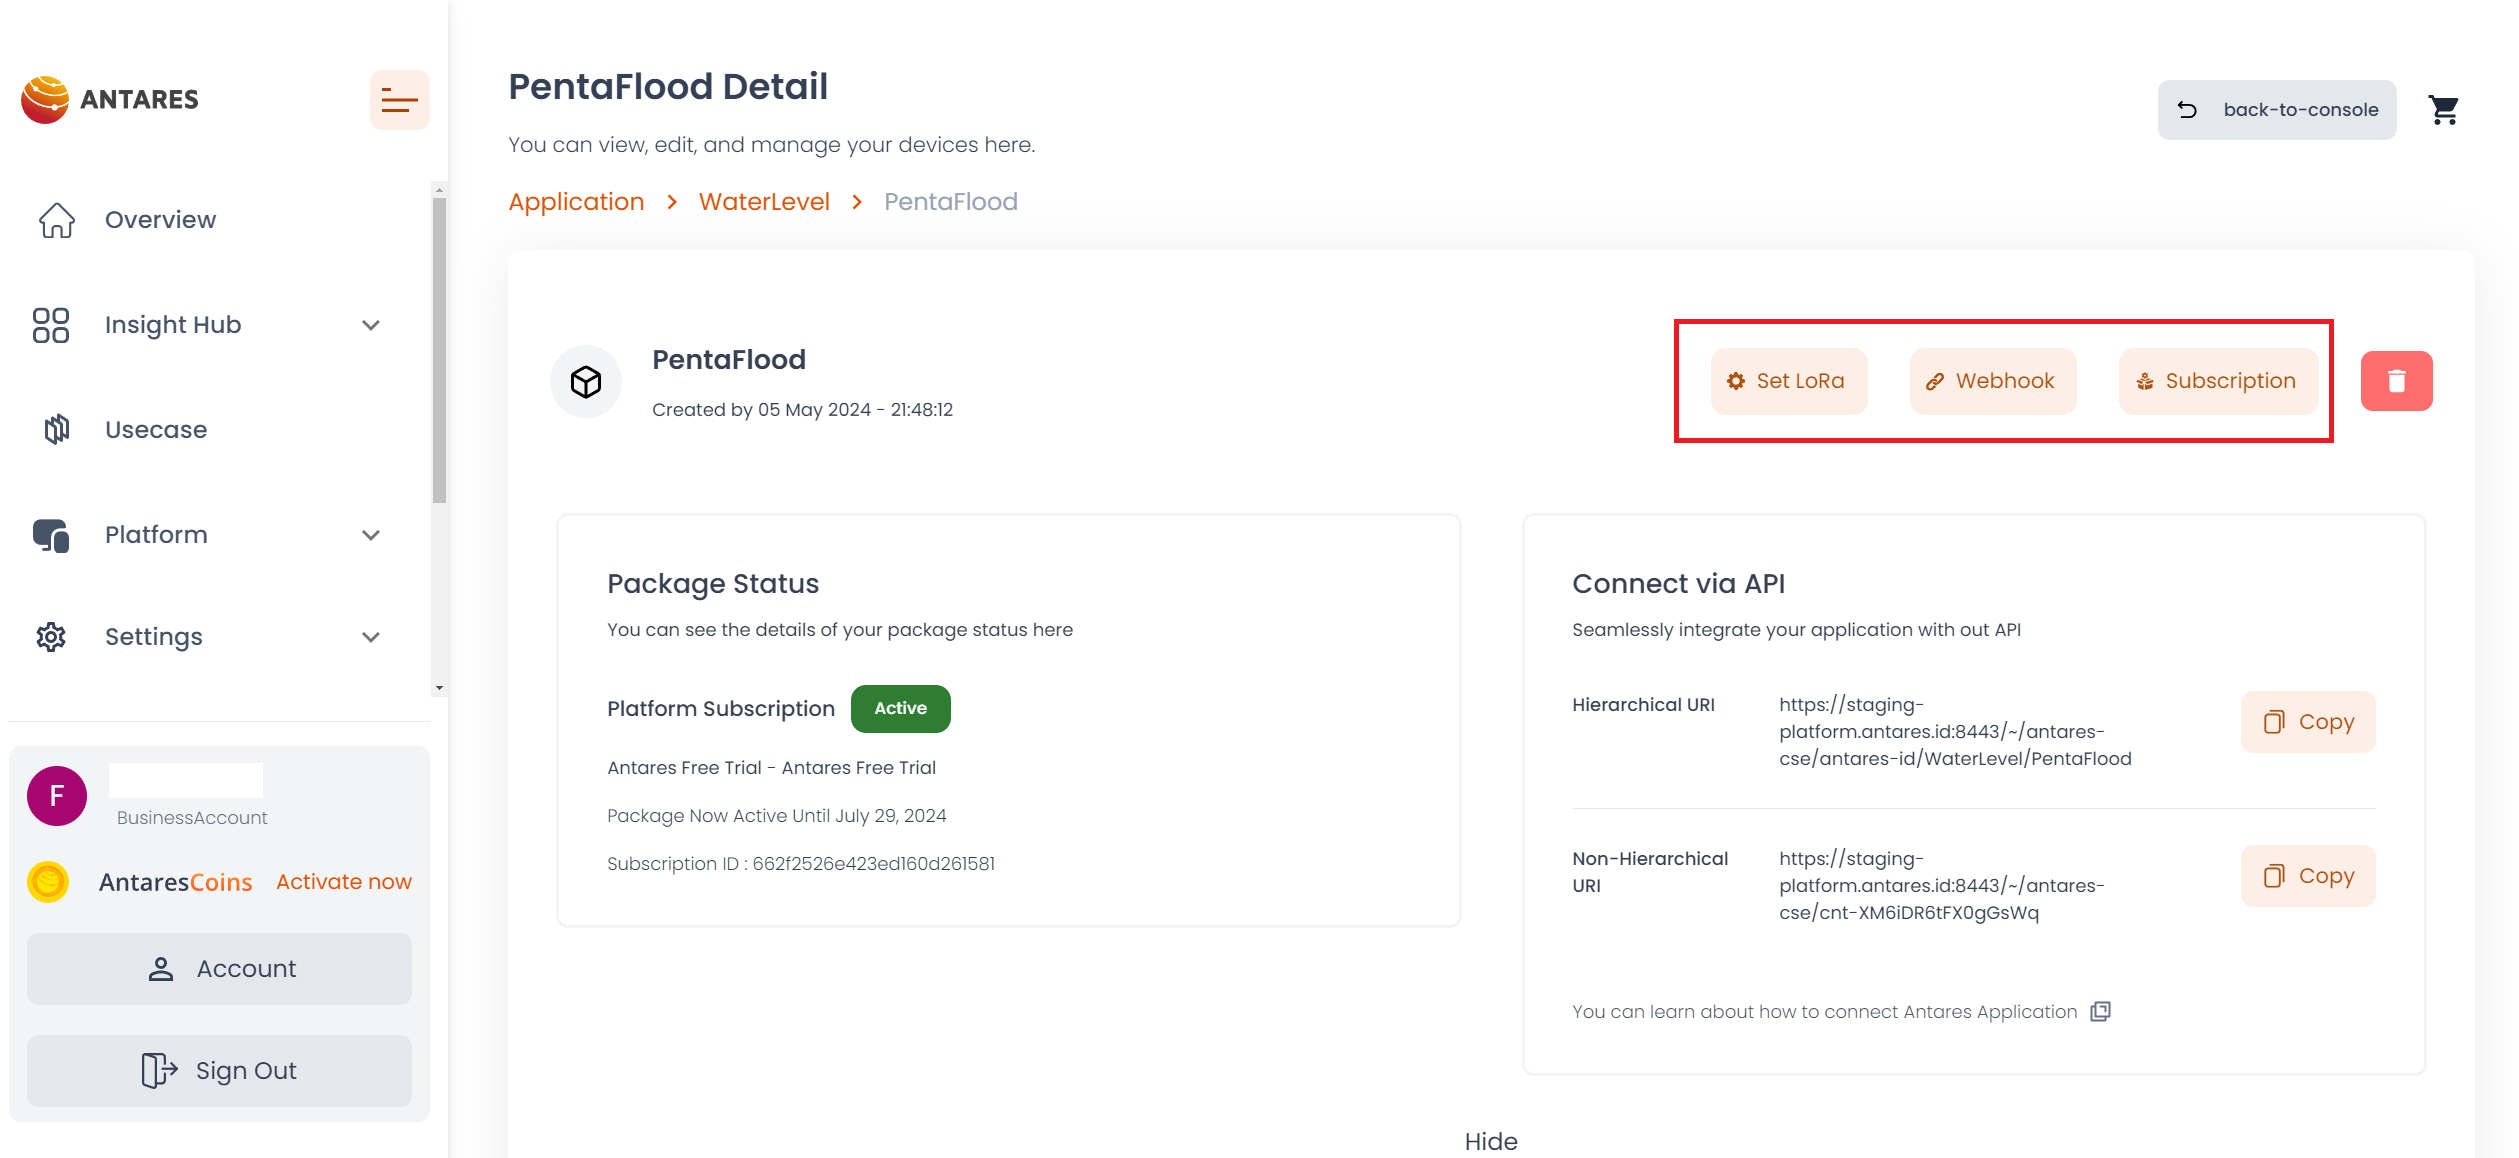Expand the Platform submenu chevron
2519x1158 pixels.
click(371, 535)
